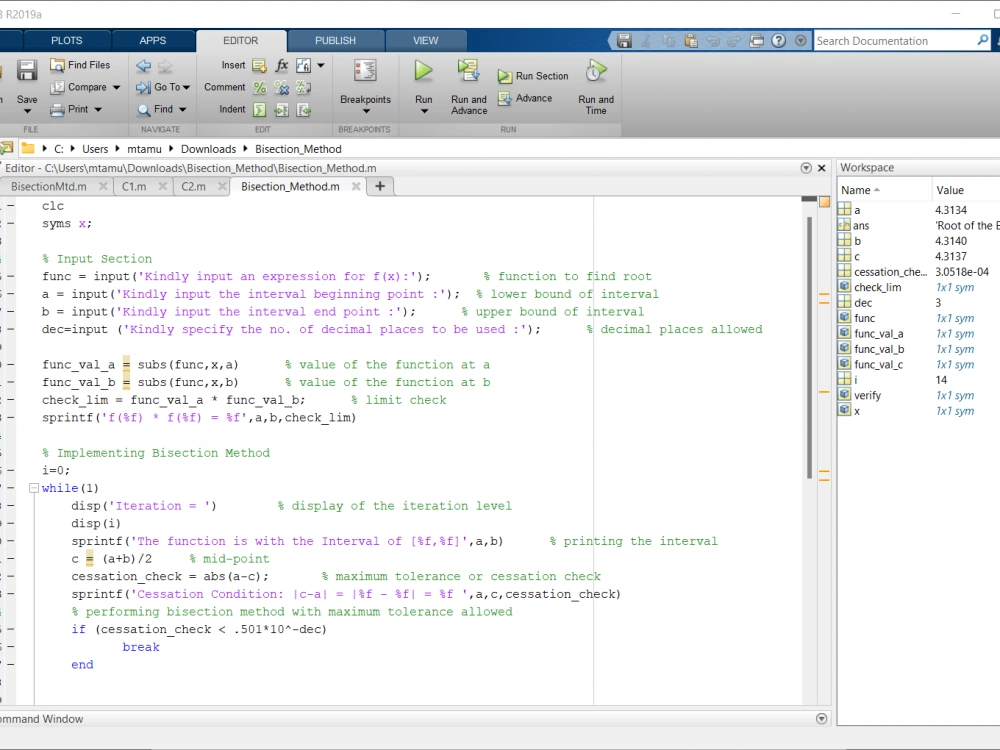1000x750 pixels.
Task: Click Downloads in path breadcrumb
Action: point(209,149)
